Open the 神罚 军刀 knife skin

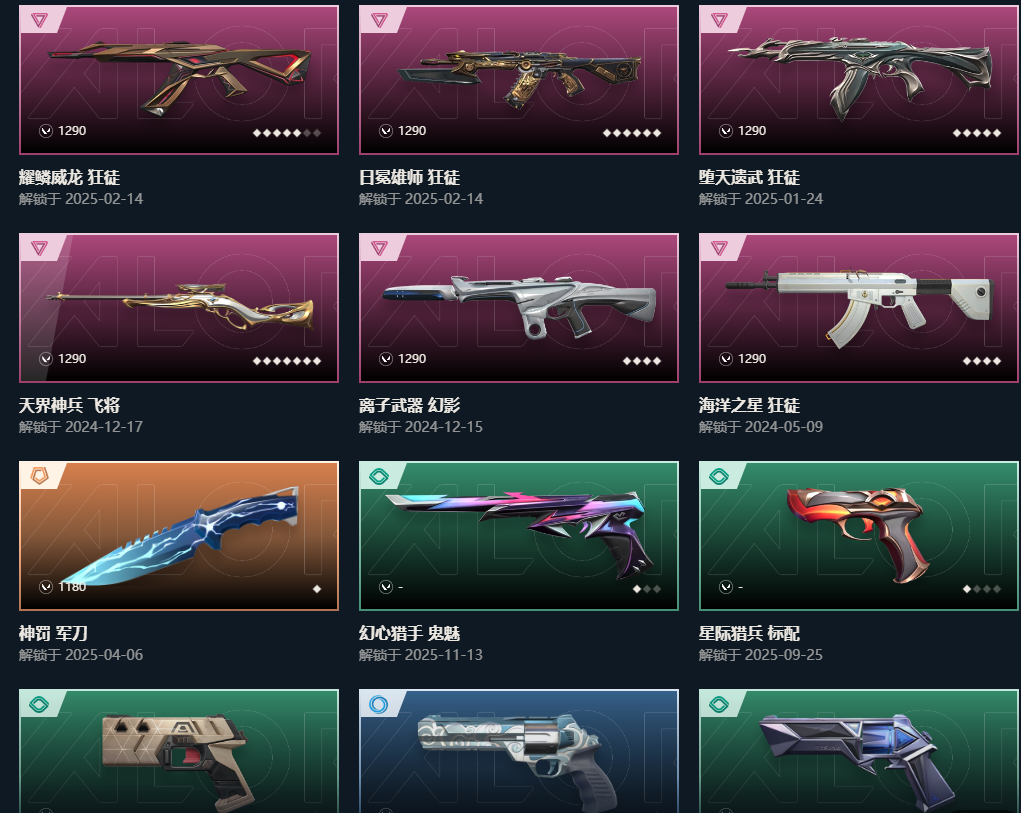click(179, 535)
